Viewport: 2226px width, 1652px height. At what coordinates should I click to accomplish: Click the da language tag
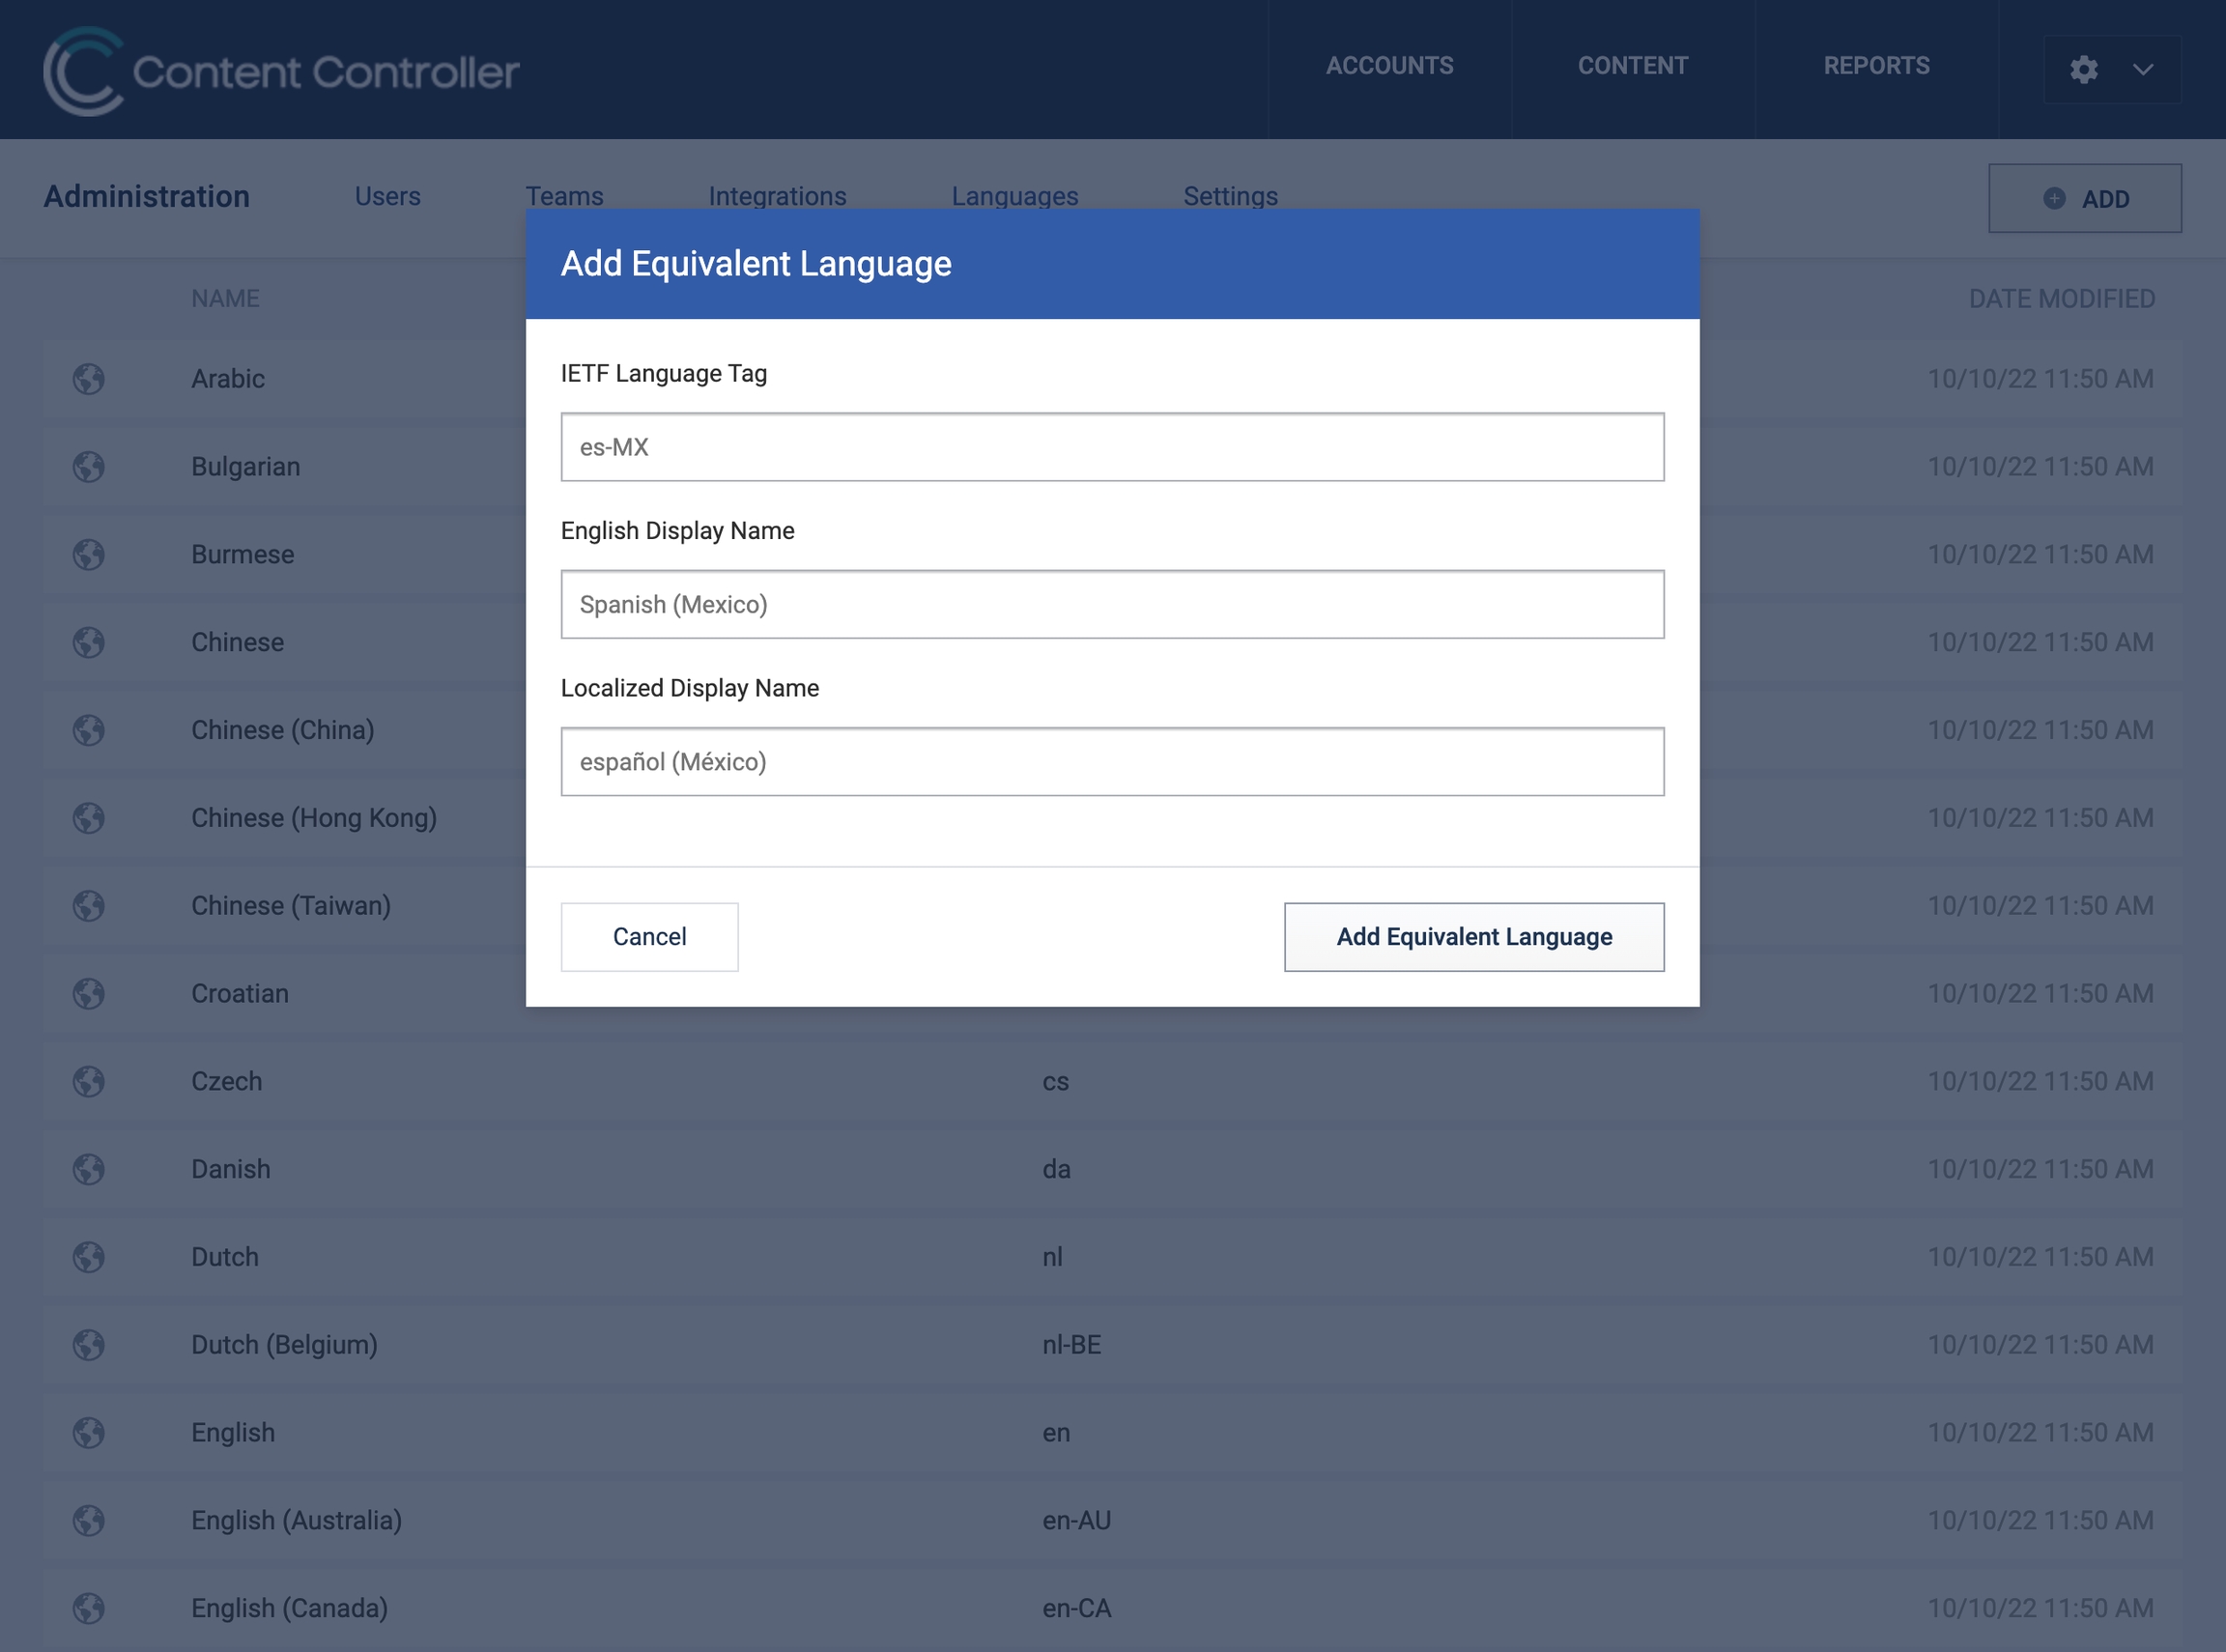[1056, 1169]
